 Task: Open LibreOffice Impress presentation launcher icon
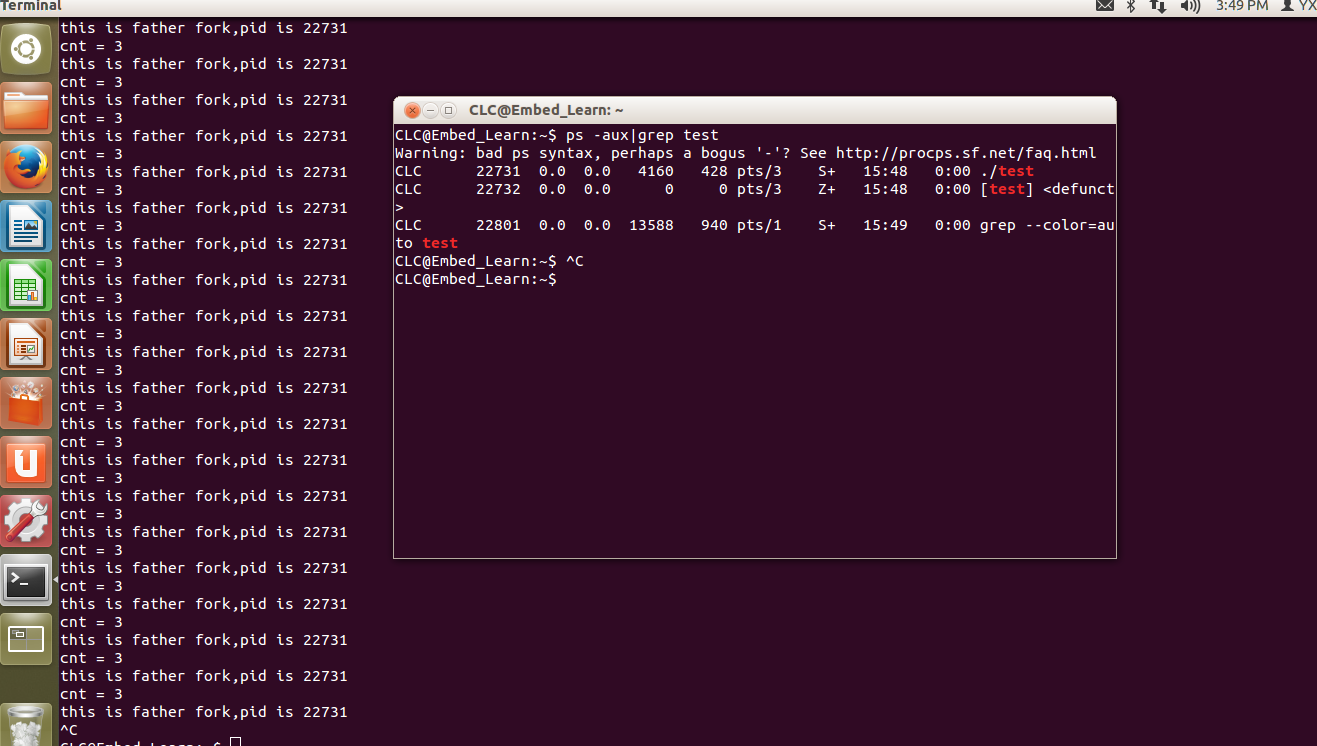[26, 343]
